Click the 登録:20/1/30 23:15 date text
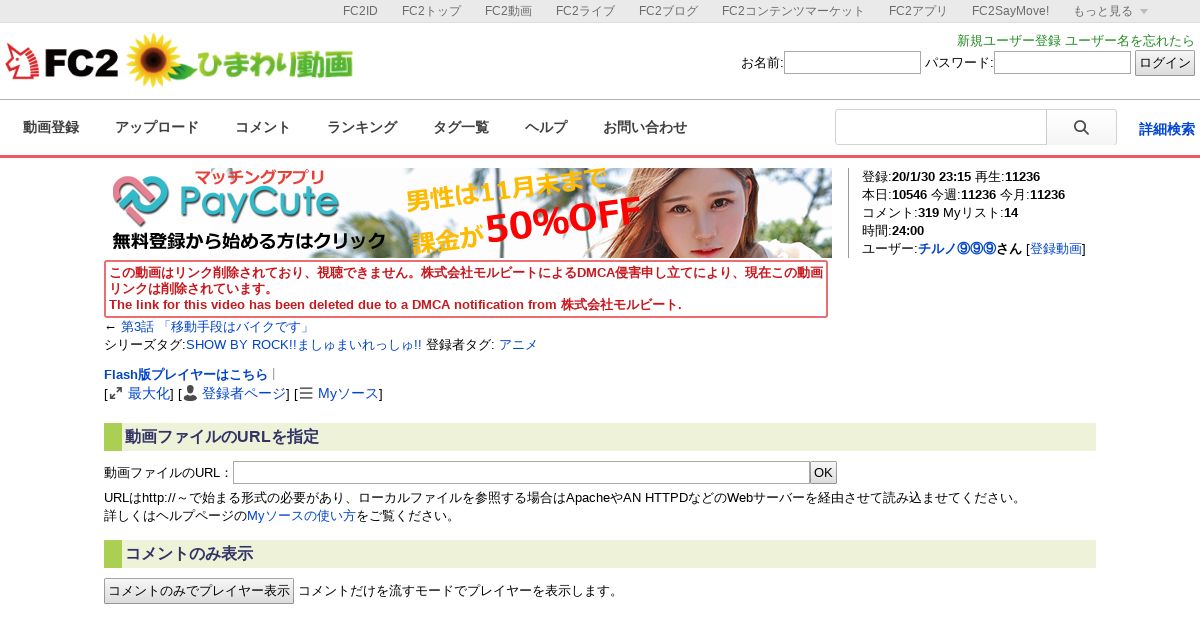1200x630 pixels. pyautogui.click(x=916, y=177)
